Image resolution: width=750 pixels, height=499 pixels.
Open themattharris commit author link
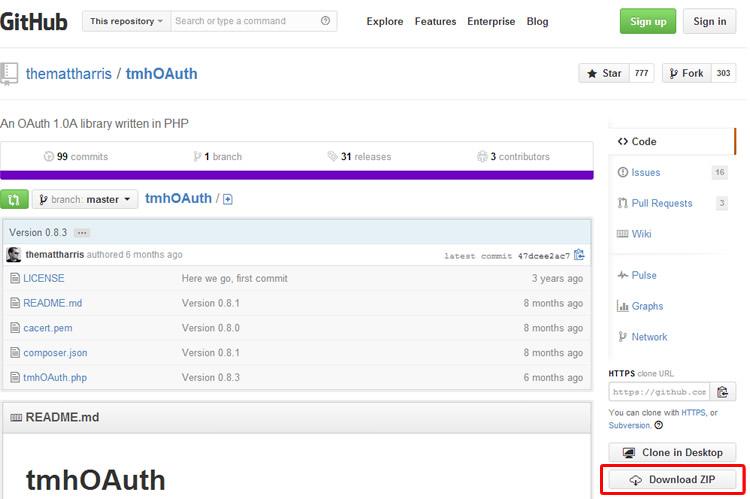click(x=55, y=255)
